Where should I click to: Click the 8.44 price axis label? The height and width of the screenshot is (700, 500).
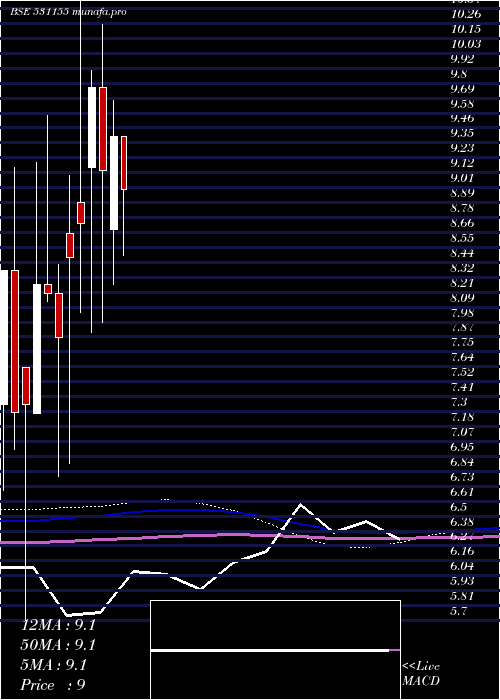(463, 253)
